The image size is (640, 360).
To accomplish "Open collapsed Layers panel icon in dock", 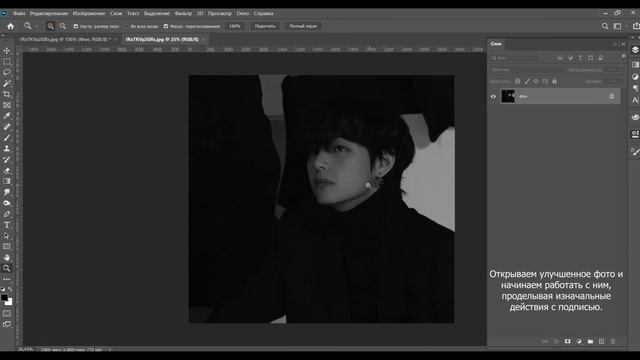I will click(635, 50).
